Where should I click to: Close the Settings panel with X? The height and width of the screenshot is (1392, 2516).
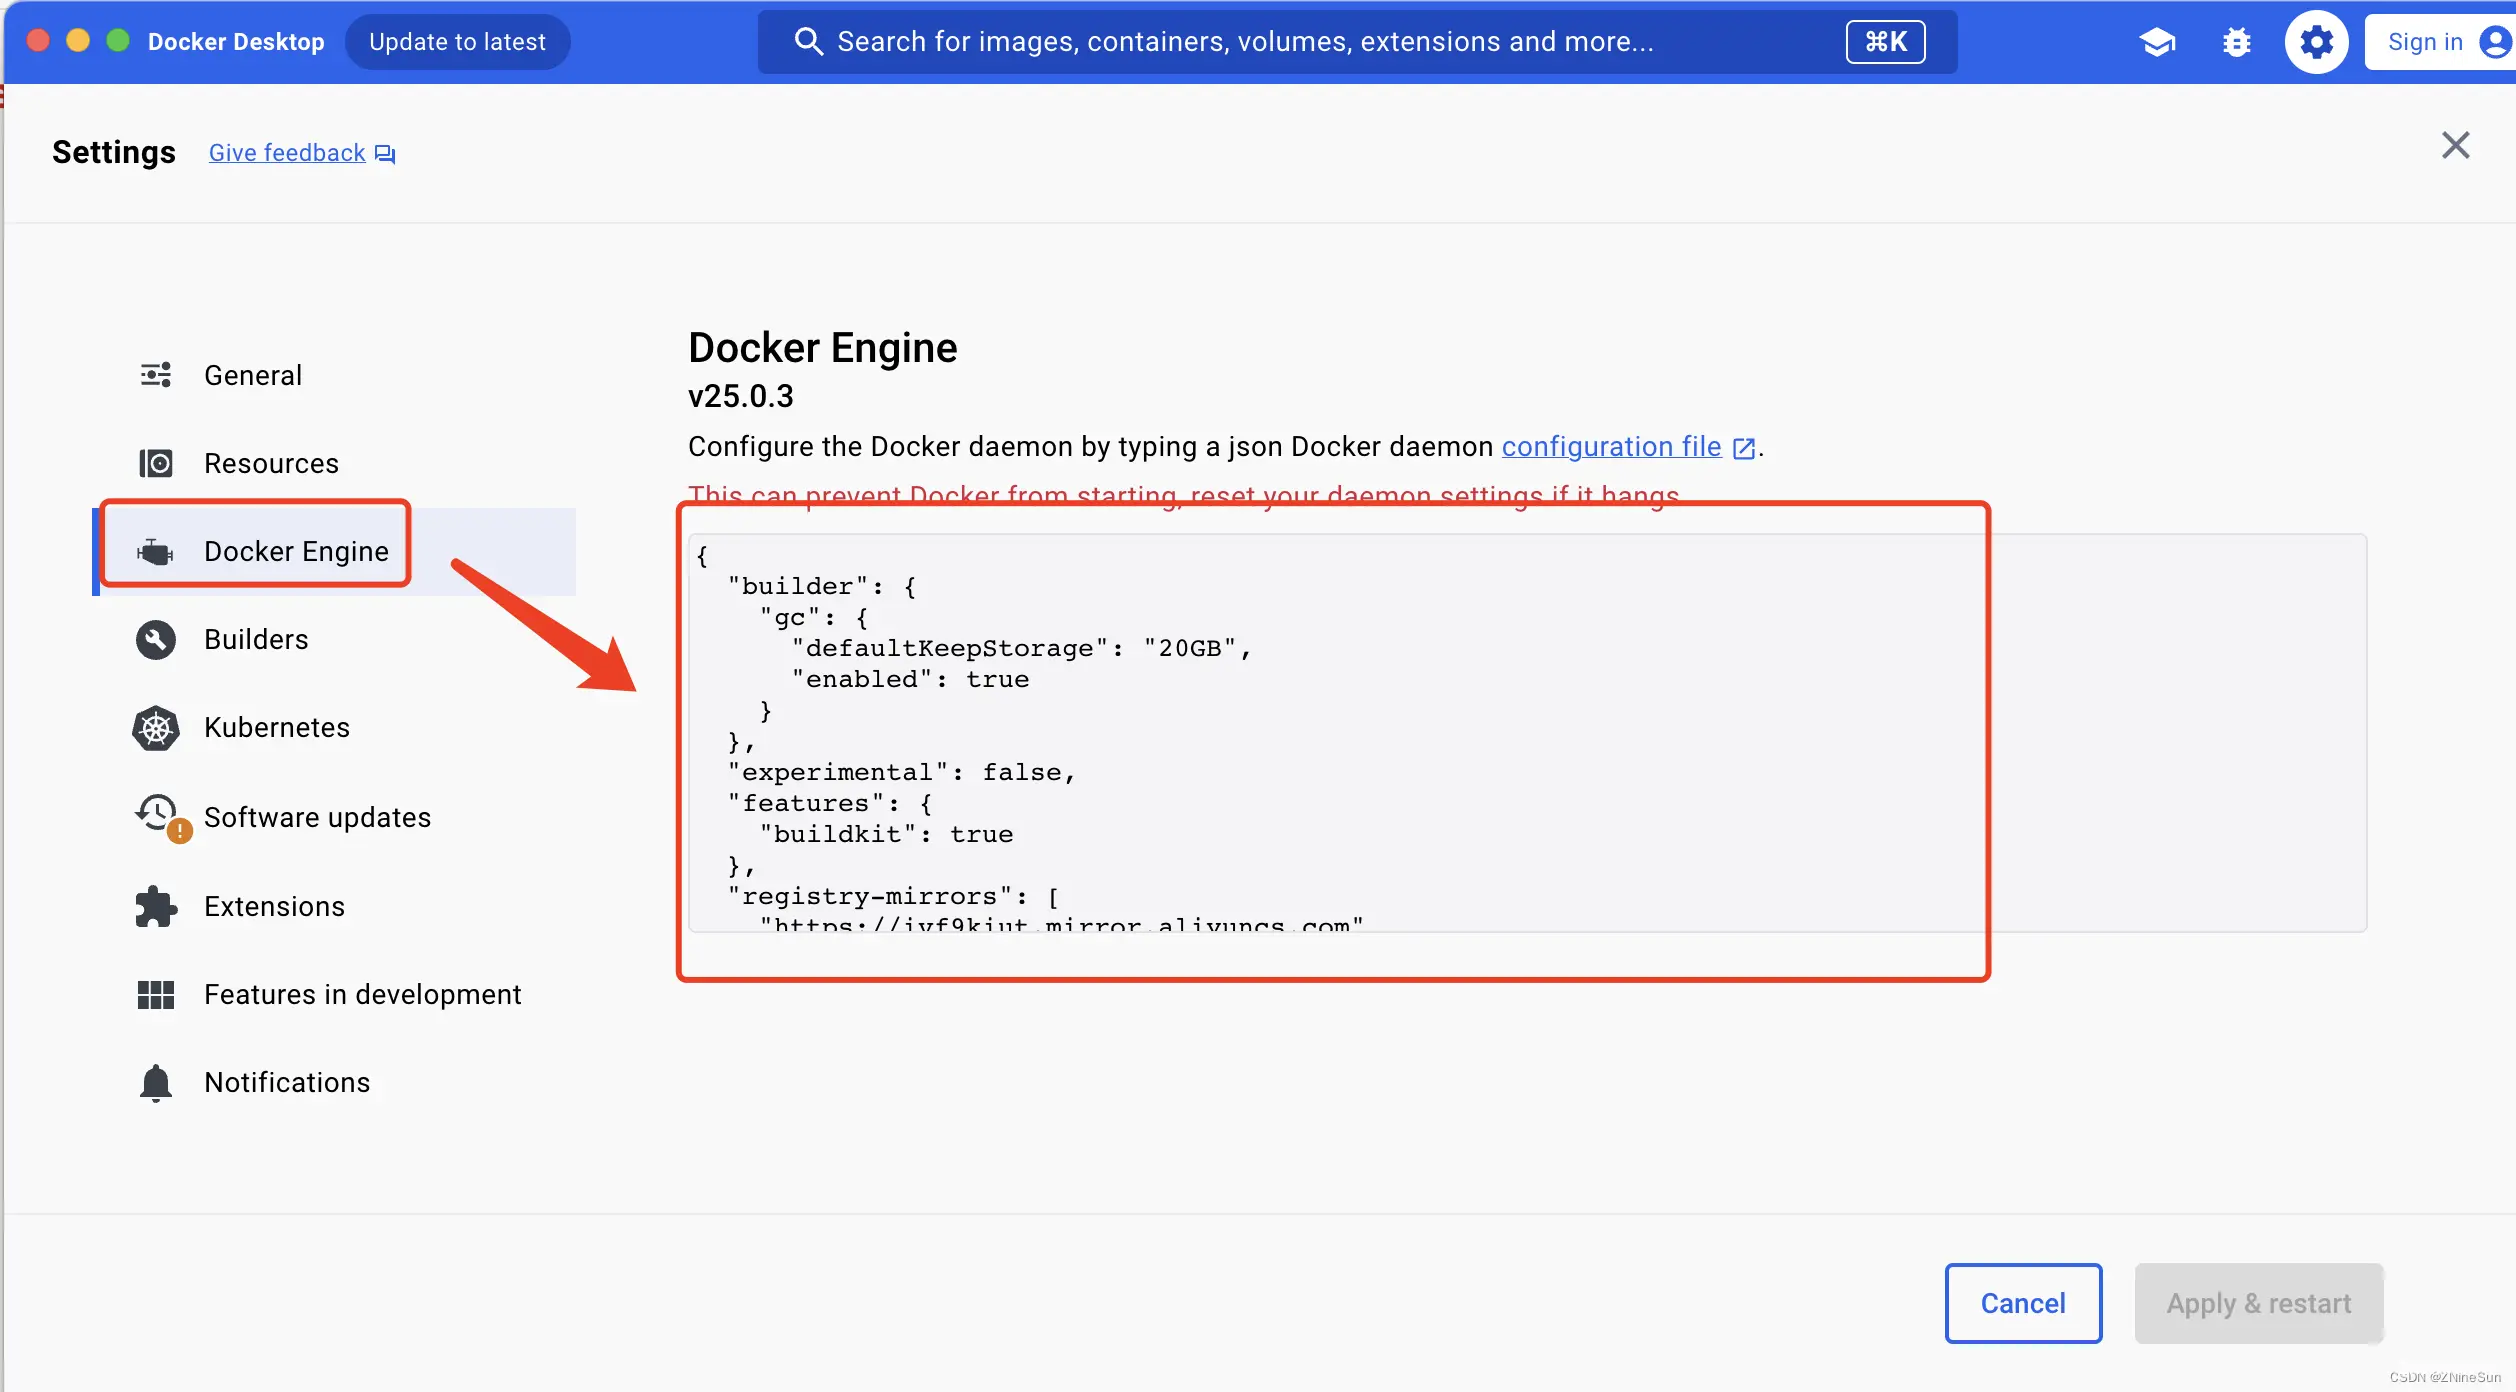2455,146
